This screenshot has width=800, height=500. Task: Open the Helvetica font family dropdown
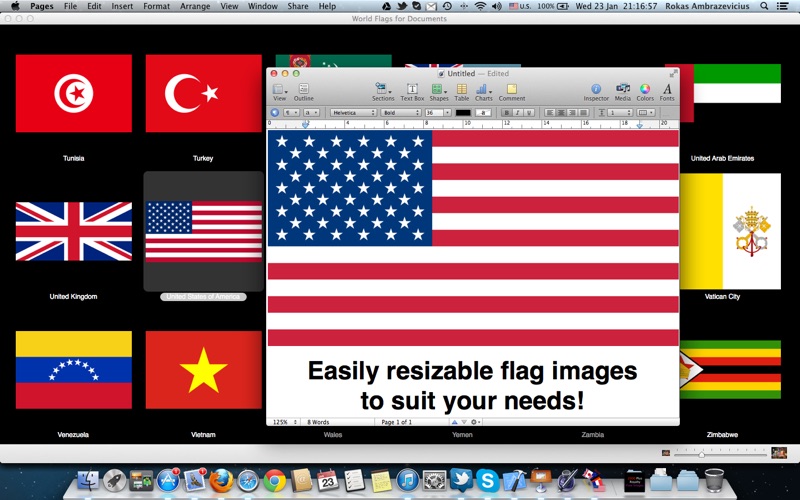click(353, 113)
